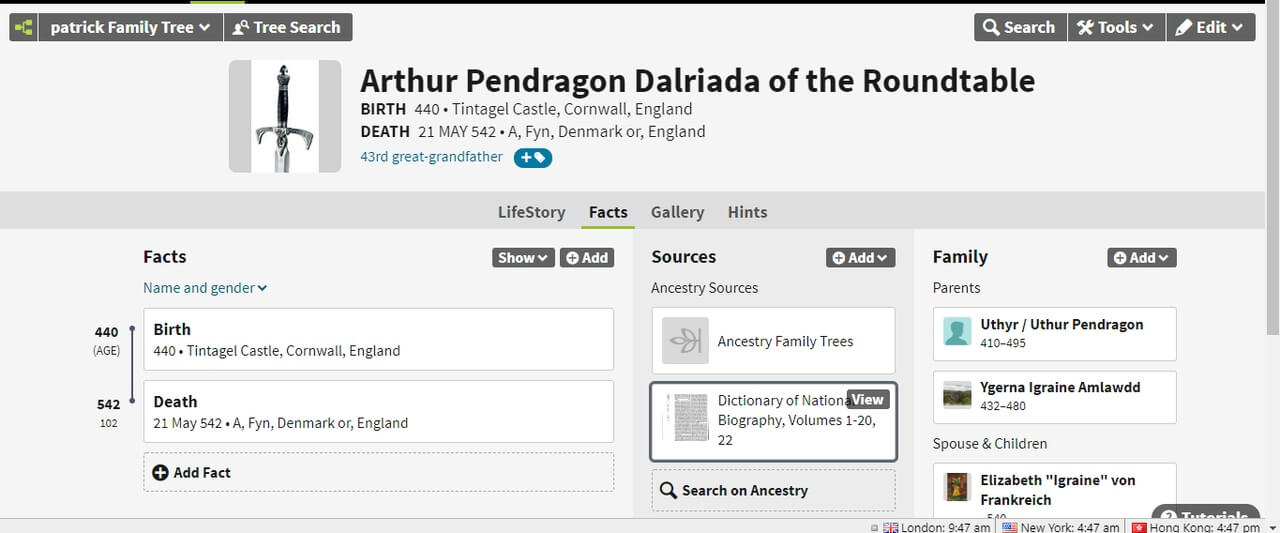Image resolution: width=1280 pixels, height=533 pixels.
Task: Switch to the LifeStory tab
Action: coord(531,212)
